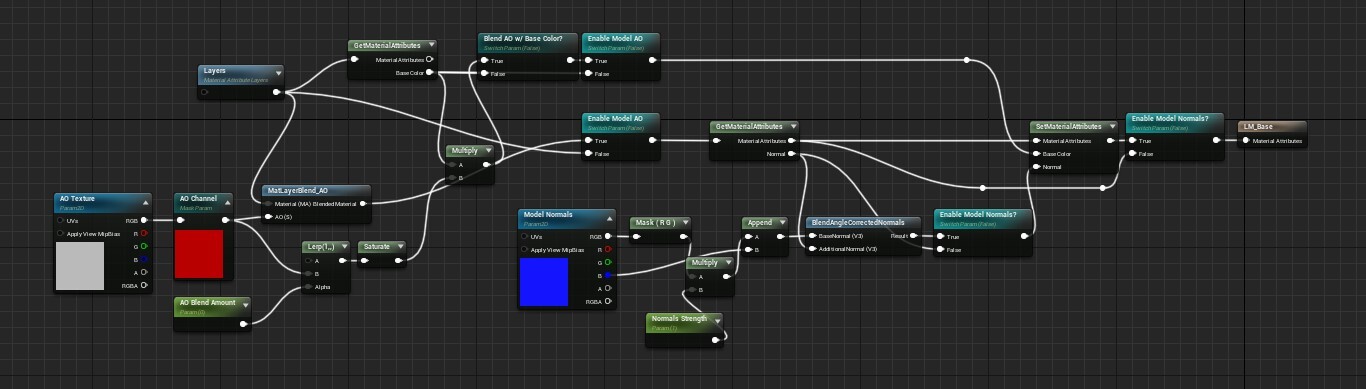Collapse the Model Normals node arrow
The height and width of the screenshot is (389, 1366).
tap(608, 216)
